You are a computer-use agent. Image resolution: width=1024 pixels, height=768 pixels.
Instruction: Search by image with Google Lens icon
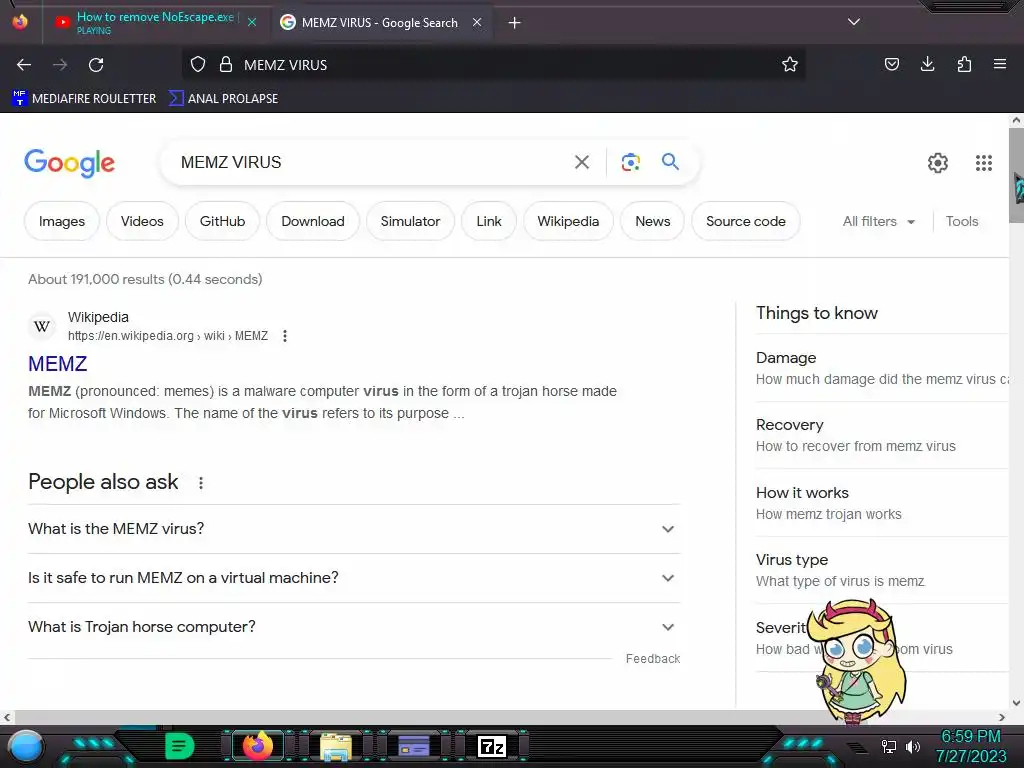point(630,162)
